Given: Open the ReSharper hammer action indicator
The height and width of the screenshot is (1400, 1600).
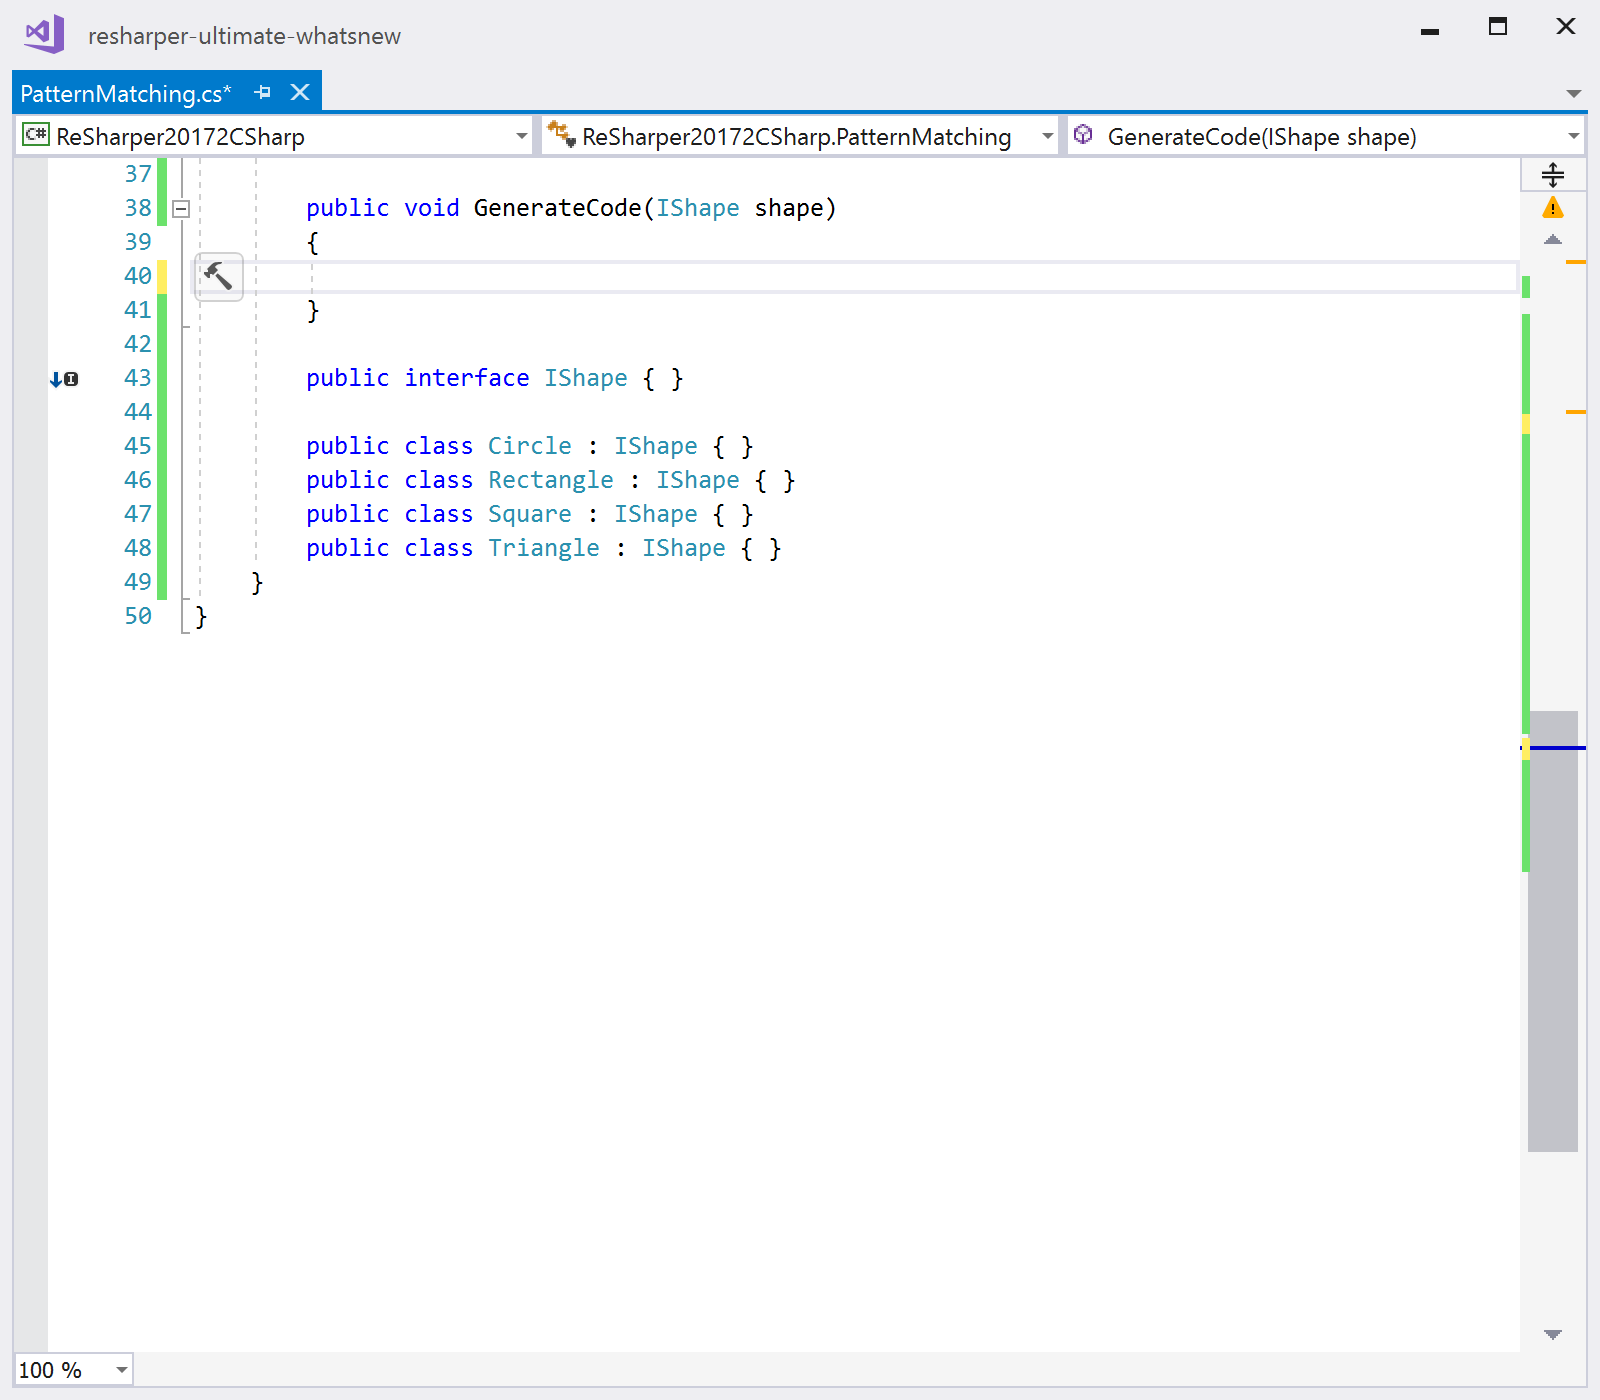Looking at the screenshot, I should click(218, 276).
